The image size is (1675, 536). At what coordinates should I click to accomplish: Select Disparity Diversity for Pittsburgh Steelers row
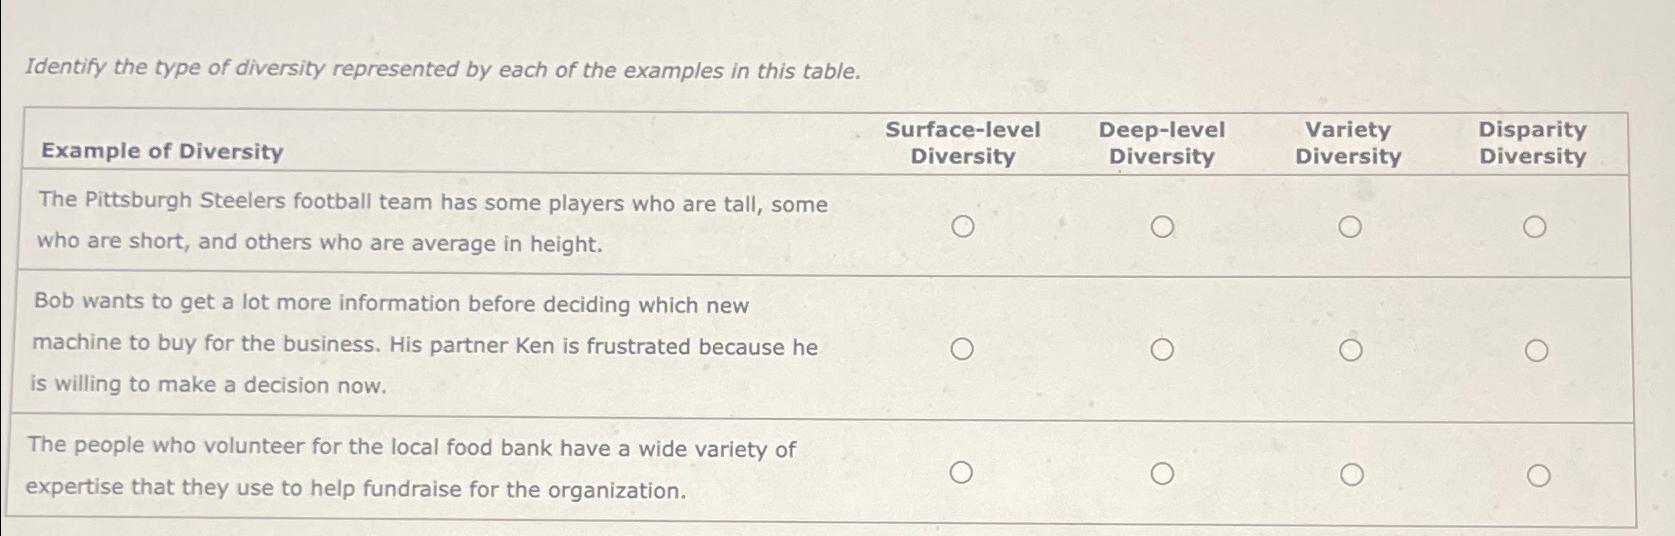[1534, 228]
